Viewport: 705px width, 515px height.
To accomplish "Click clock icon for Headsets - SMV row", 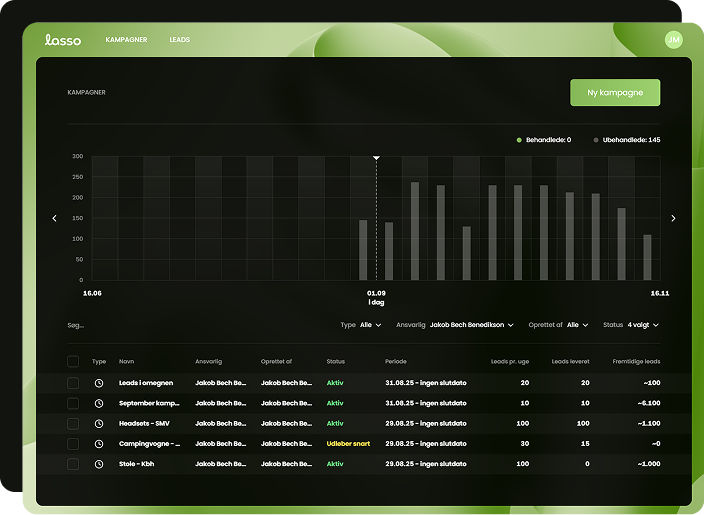I will pyautogui.click(x=99, y=423).
